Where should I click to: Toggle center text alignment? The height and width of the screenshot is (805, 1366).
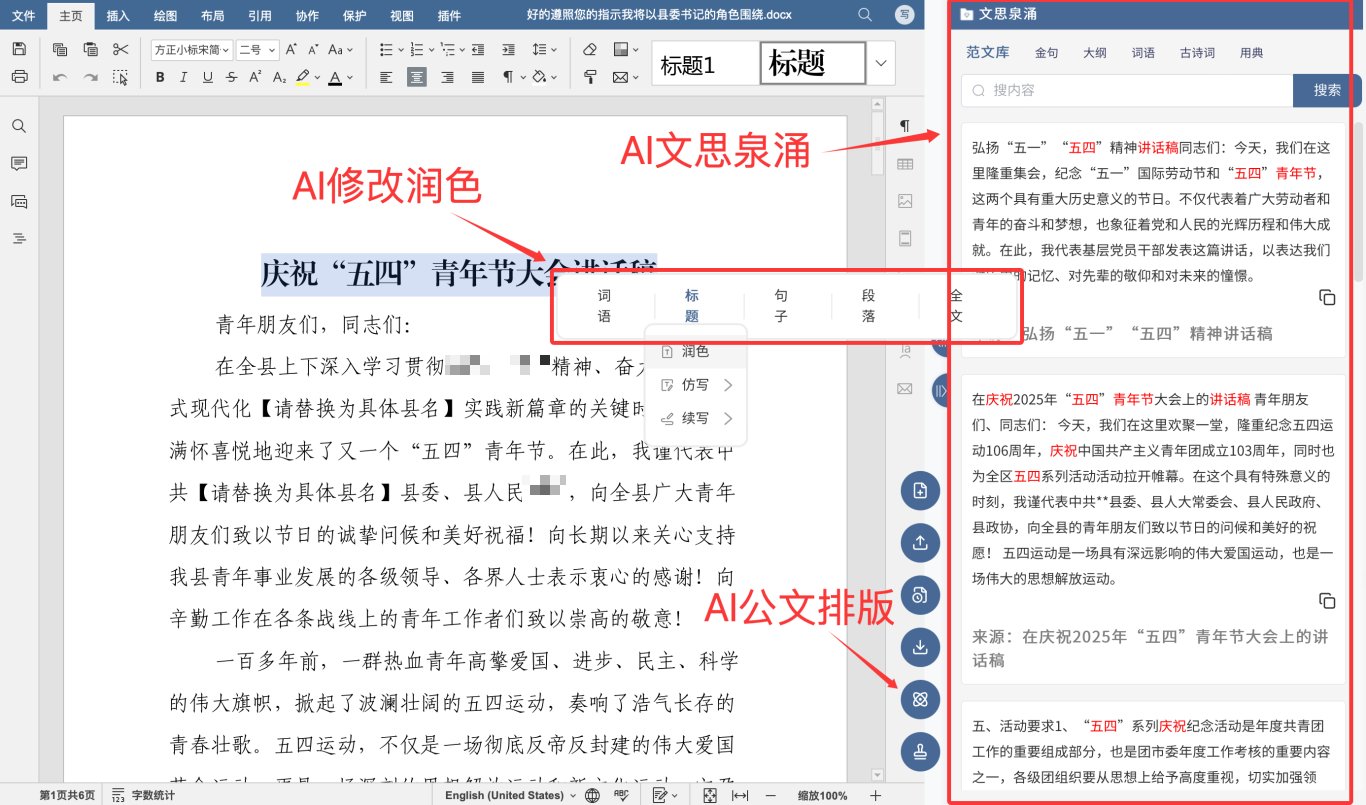point(416,77)
